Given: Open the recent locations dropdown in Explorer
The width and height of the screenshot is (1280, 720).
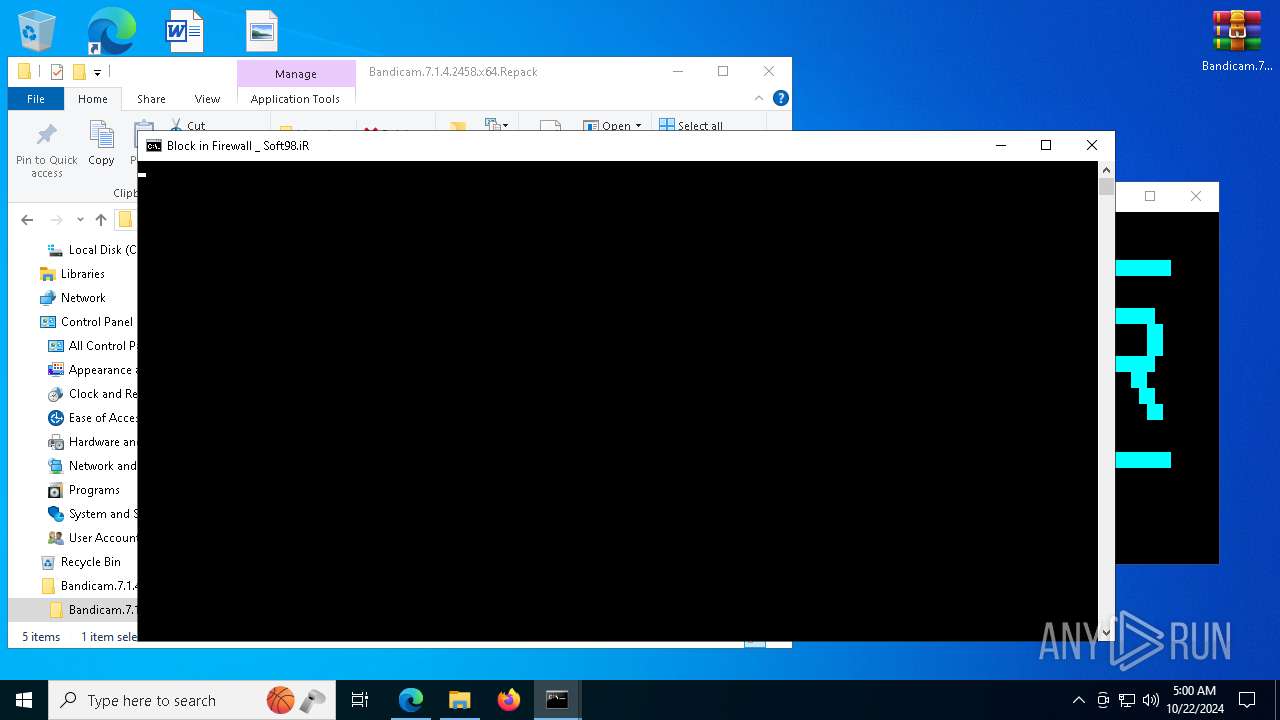Looking at the screenshot, I should click(80, 220).
